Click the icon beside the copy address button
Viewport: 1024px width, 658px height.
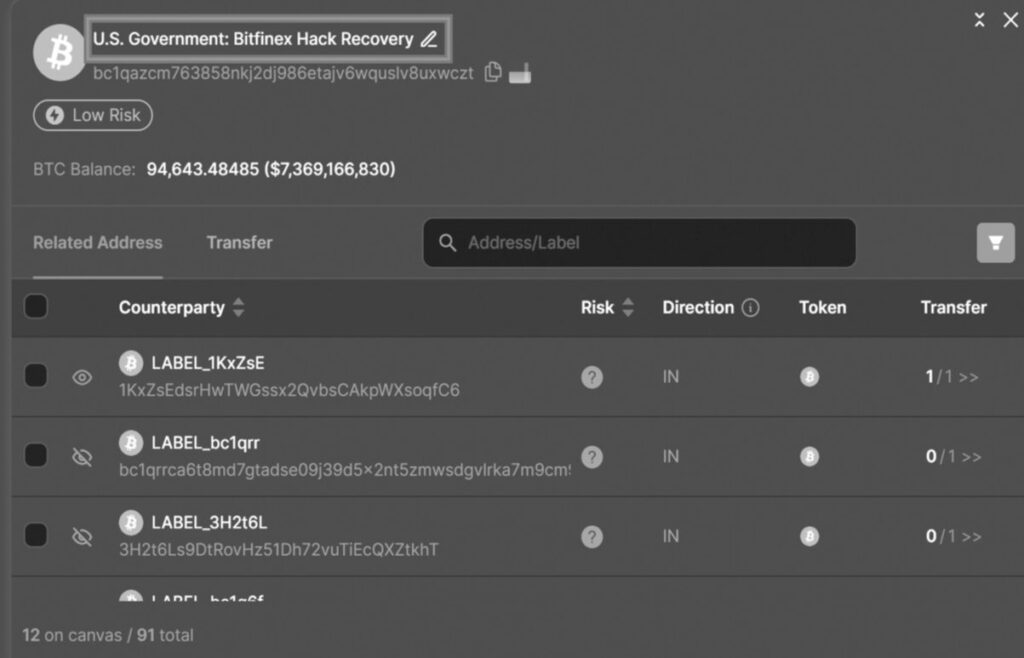pyautogui.click(x=520, y=74)
